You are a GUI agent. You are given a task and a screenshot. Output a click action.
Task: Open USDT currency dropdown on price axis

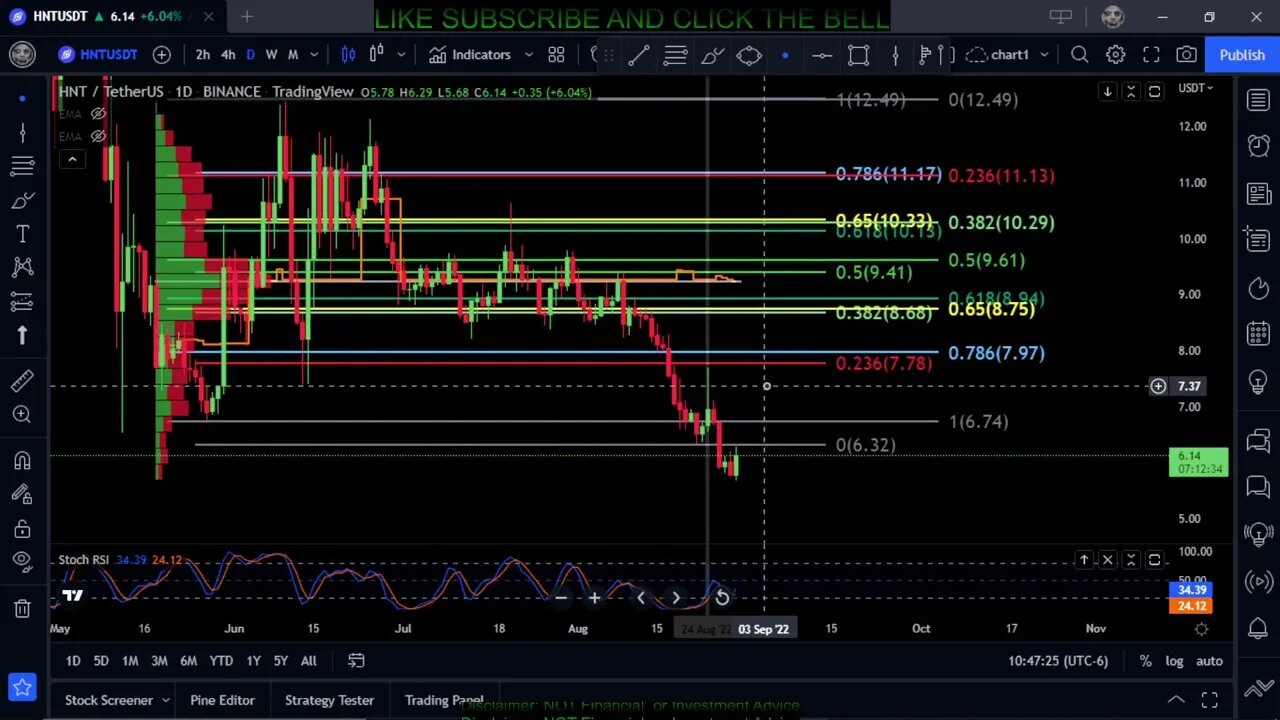point(1196,88)
